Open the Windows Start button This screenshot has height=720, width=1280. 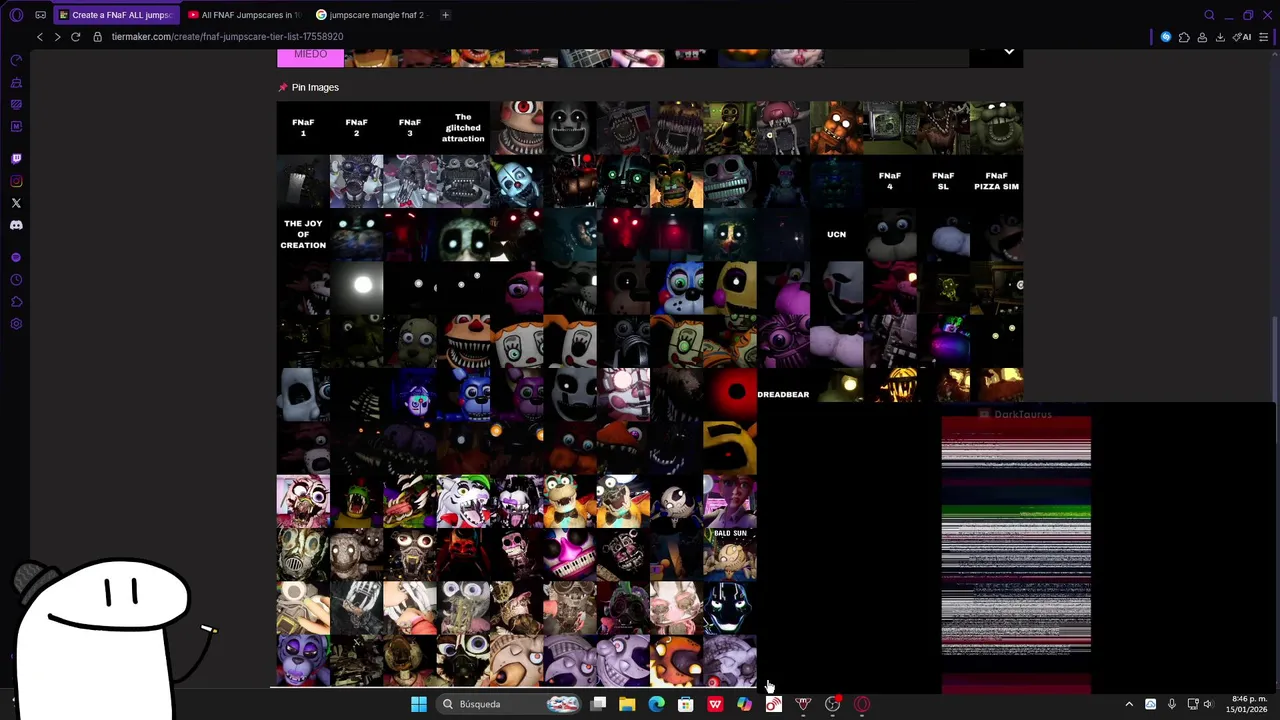point(419,704)
